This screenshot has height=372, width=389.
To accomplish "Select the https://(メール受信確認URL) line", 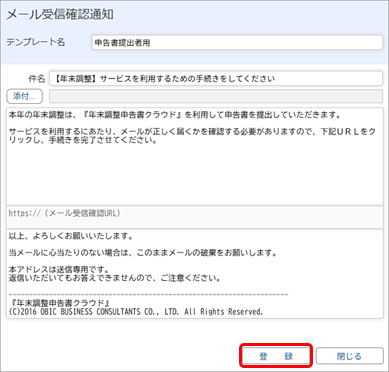I will [65, 213].
